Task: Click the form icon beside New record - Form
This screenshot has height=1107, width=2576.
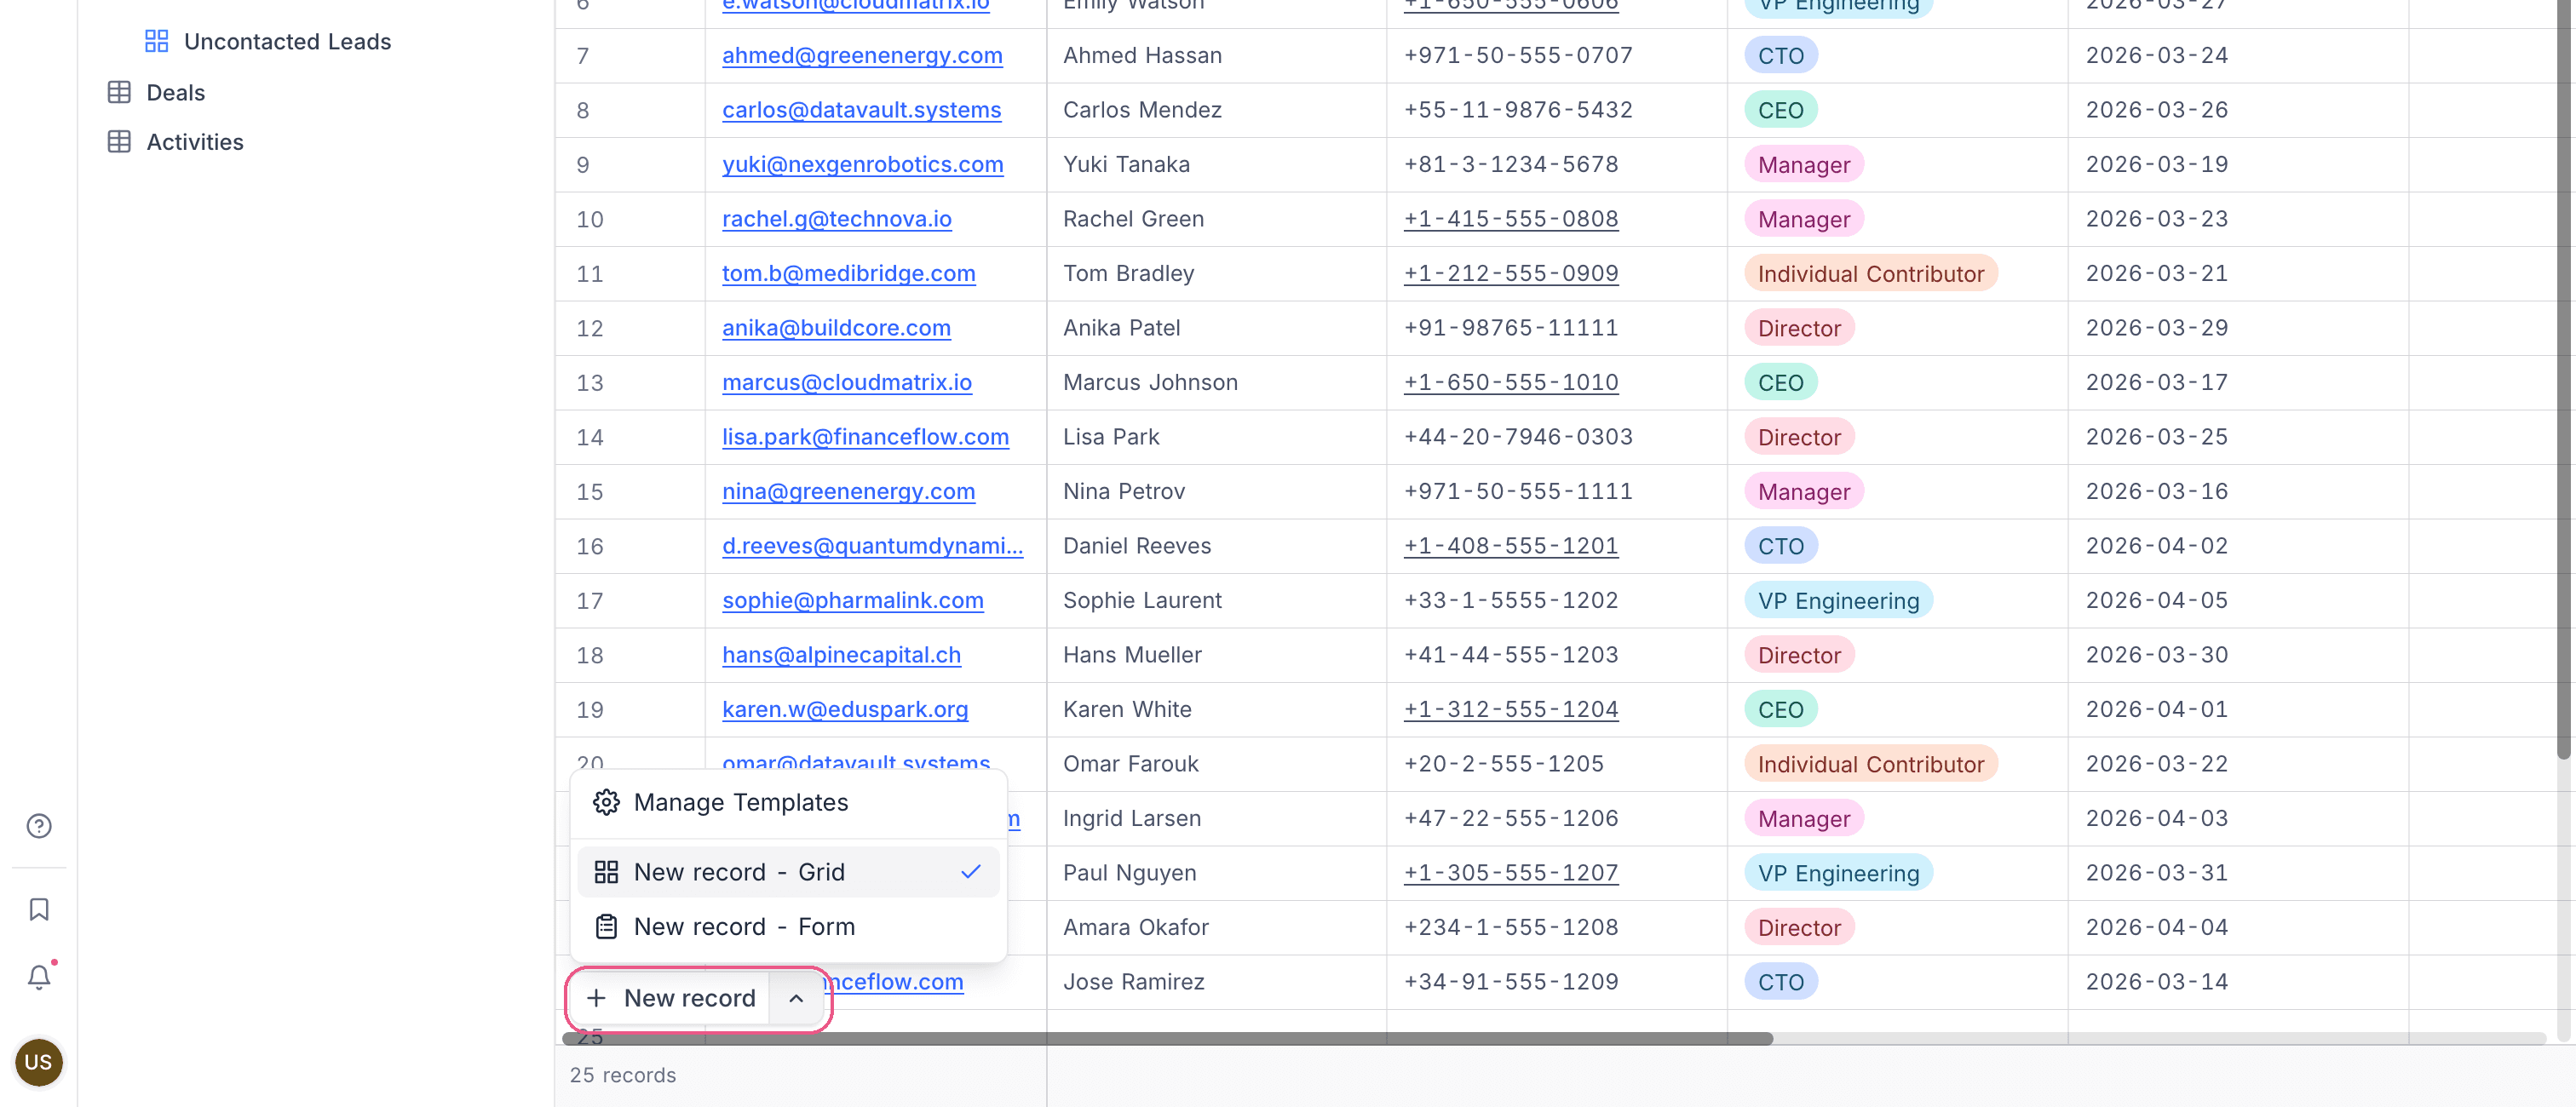Action: 606,927
